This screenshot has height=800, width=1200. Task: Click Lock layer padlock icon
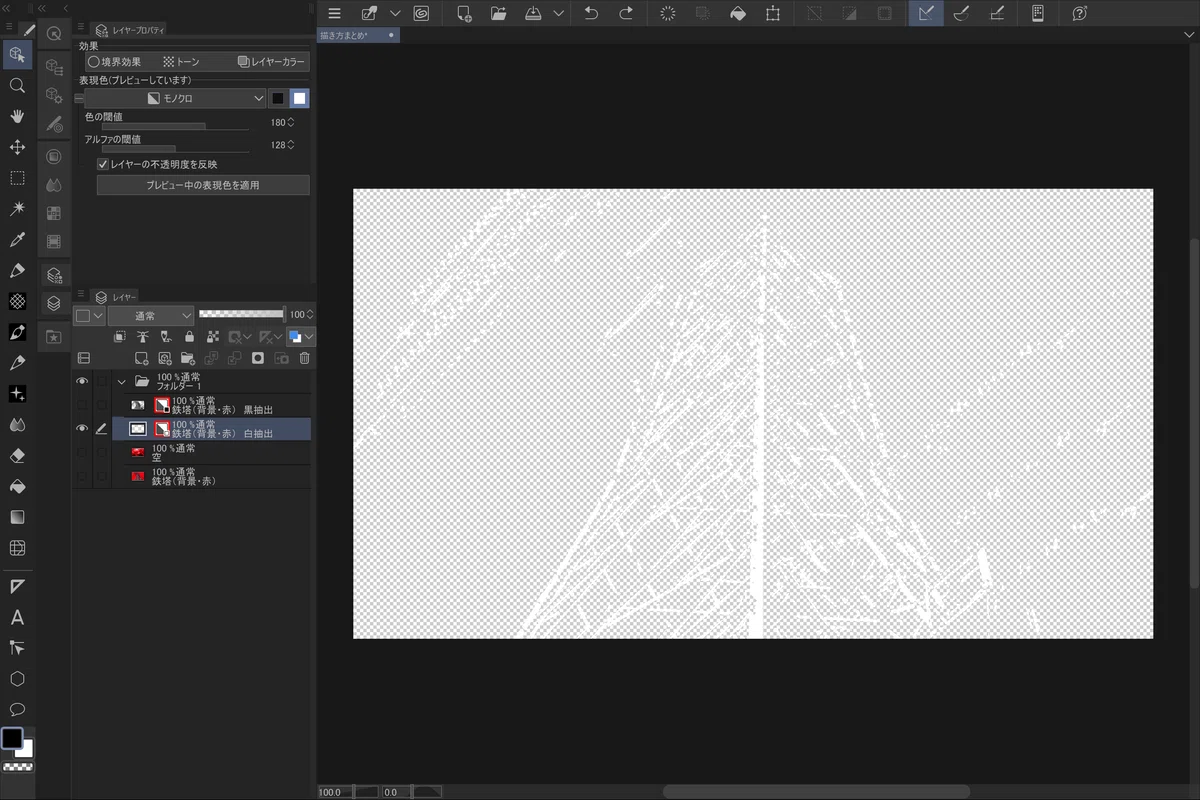pyautogui.click(x=189, y=337)
